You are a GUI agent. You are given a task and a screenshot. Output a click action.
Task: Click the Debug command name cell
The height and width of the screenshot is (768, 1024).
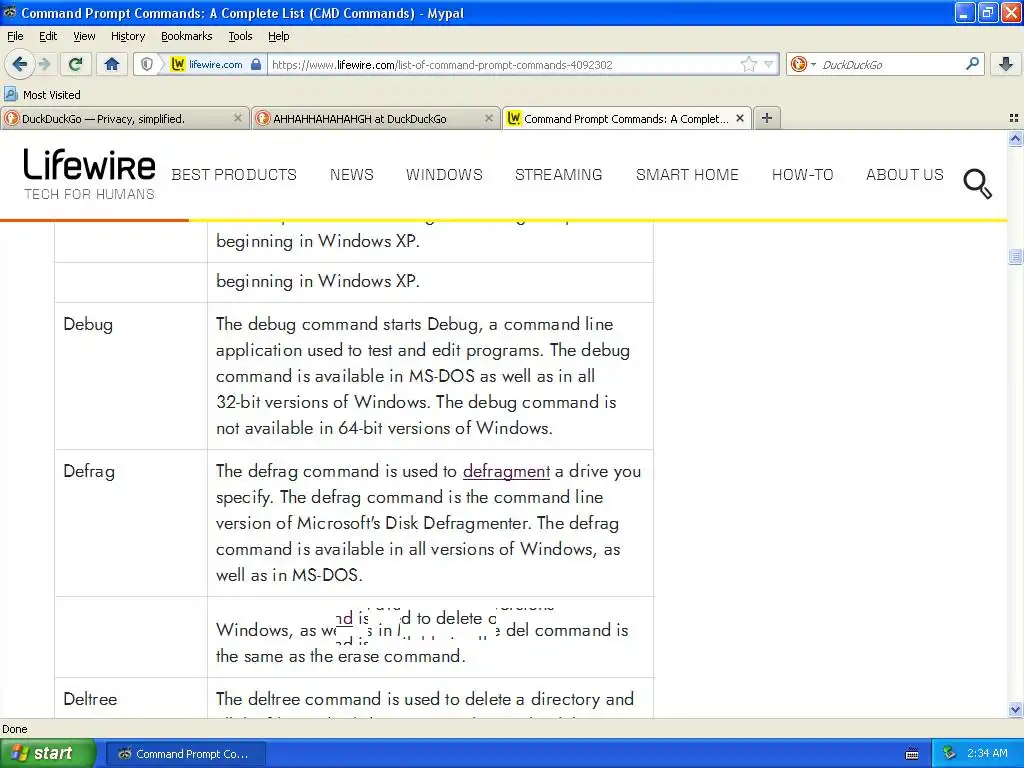coord(131,376)
